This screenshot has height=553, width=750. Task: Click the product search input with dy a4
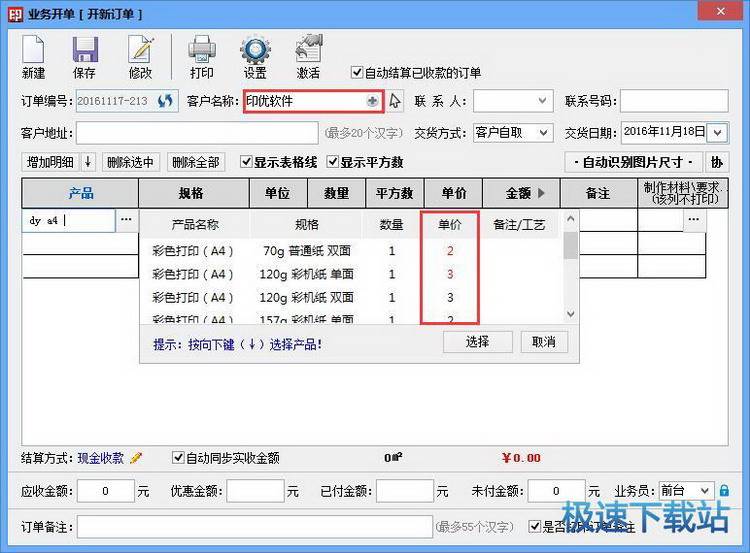point(68,220)
